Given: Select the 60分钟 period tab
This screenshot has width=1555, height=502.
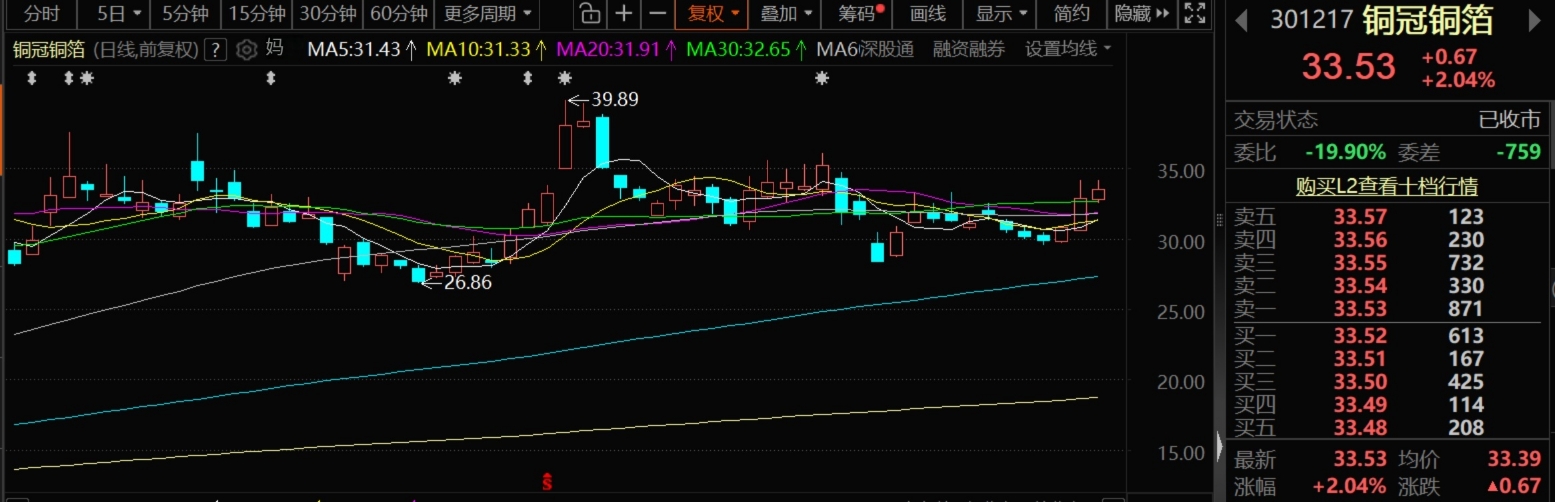Looking at the screenshot, I should (x=398, y=14).
